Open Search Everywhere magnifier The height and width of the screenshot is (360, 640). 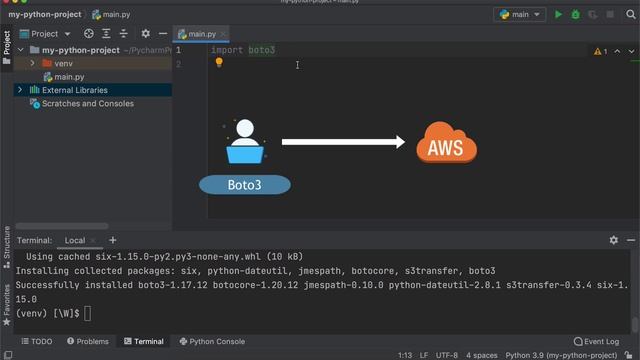(x=631, y=15)
